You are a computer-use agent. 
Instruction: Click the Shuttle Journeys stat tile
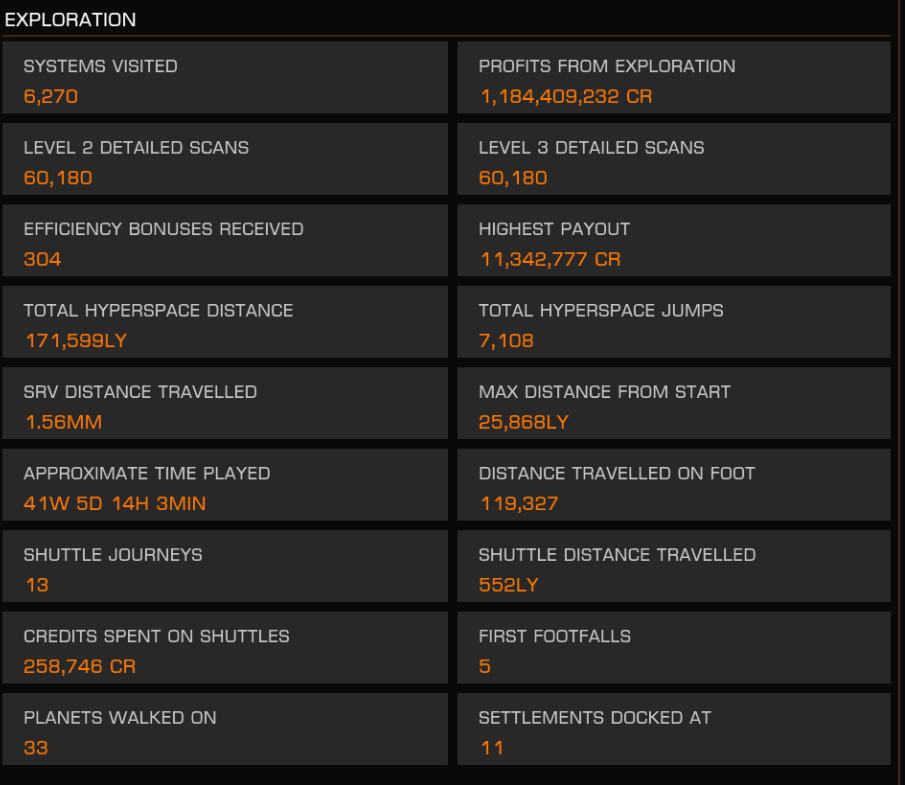(225, 567)
